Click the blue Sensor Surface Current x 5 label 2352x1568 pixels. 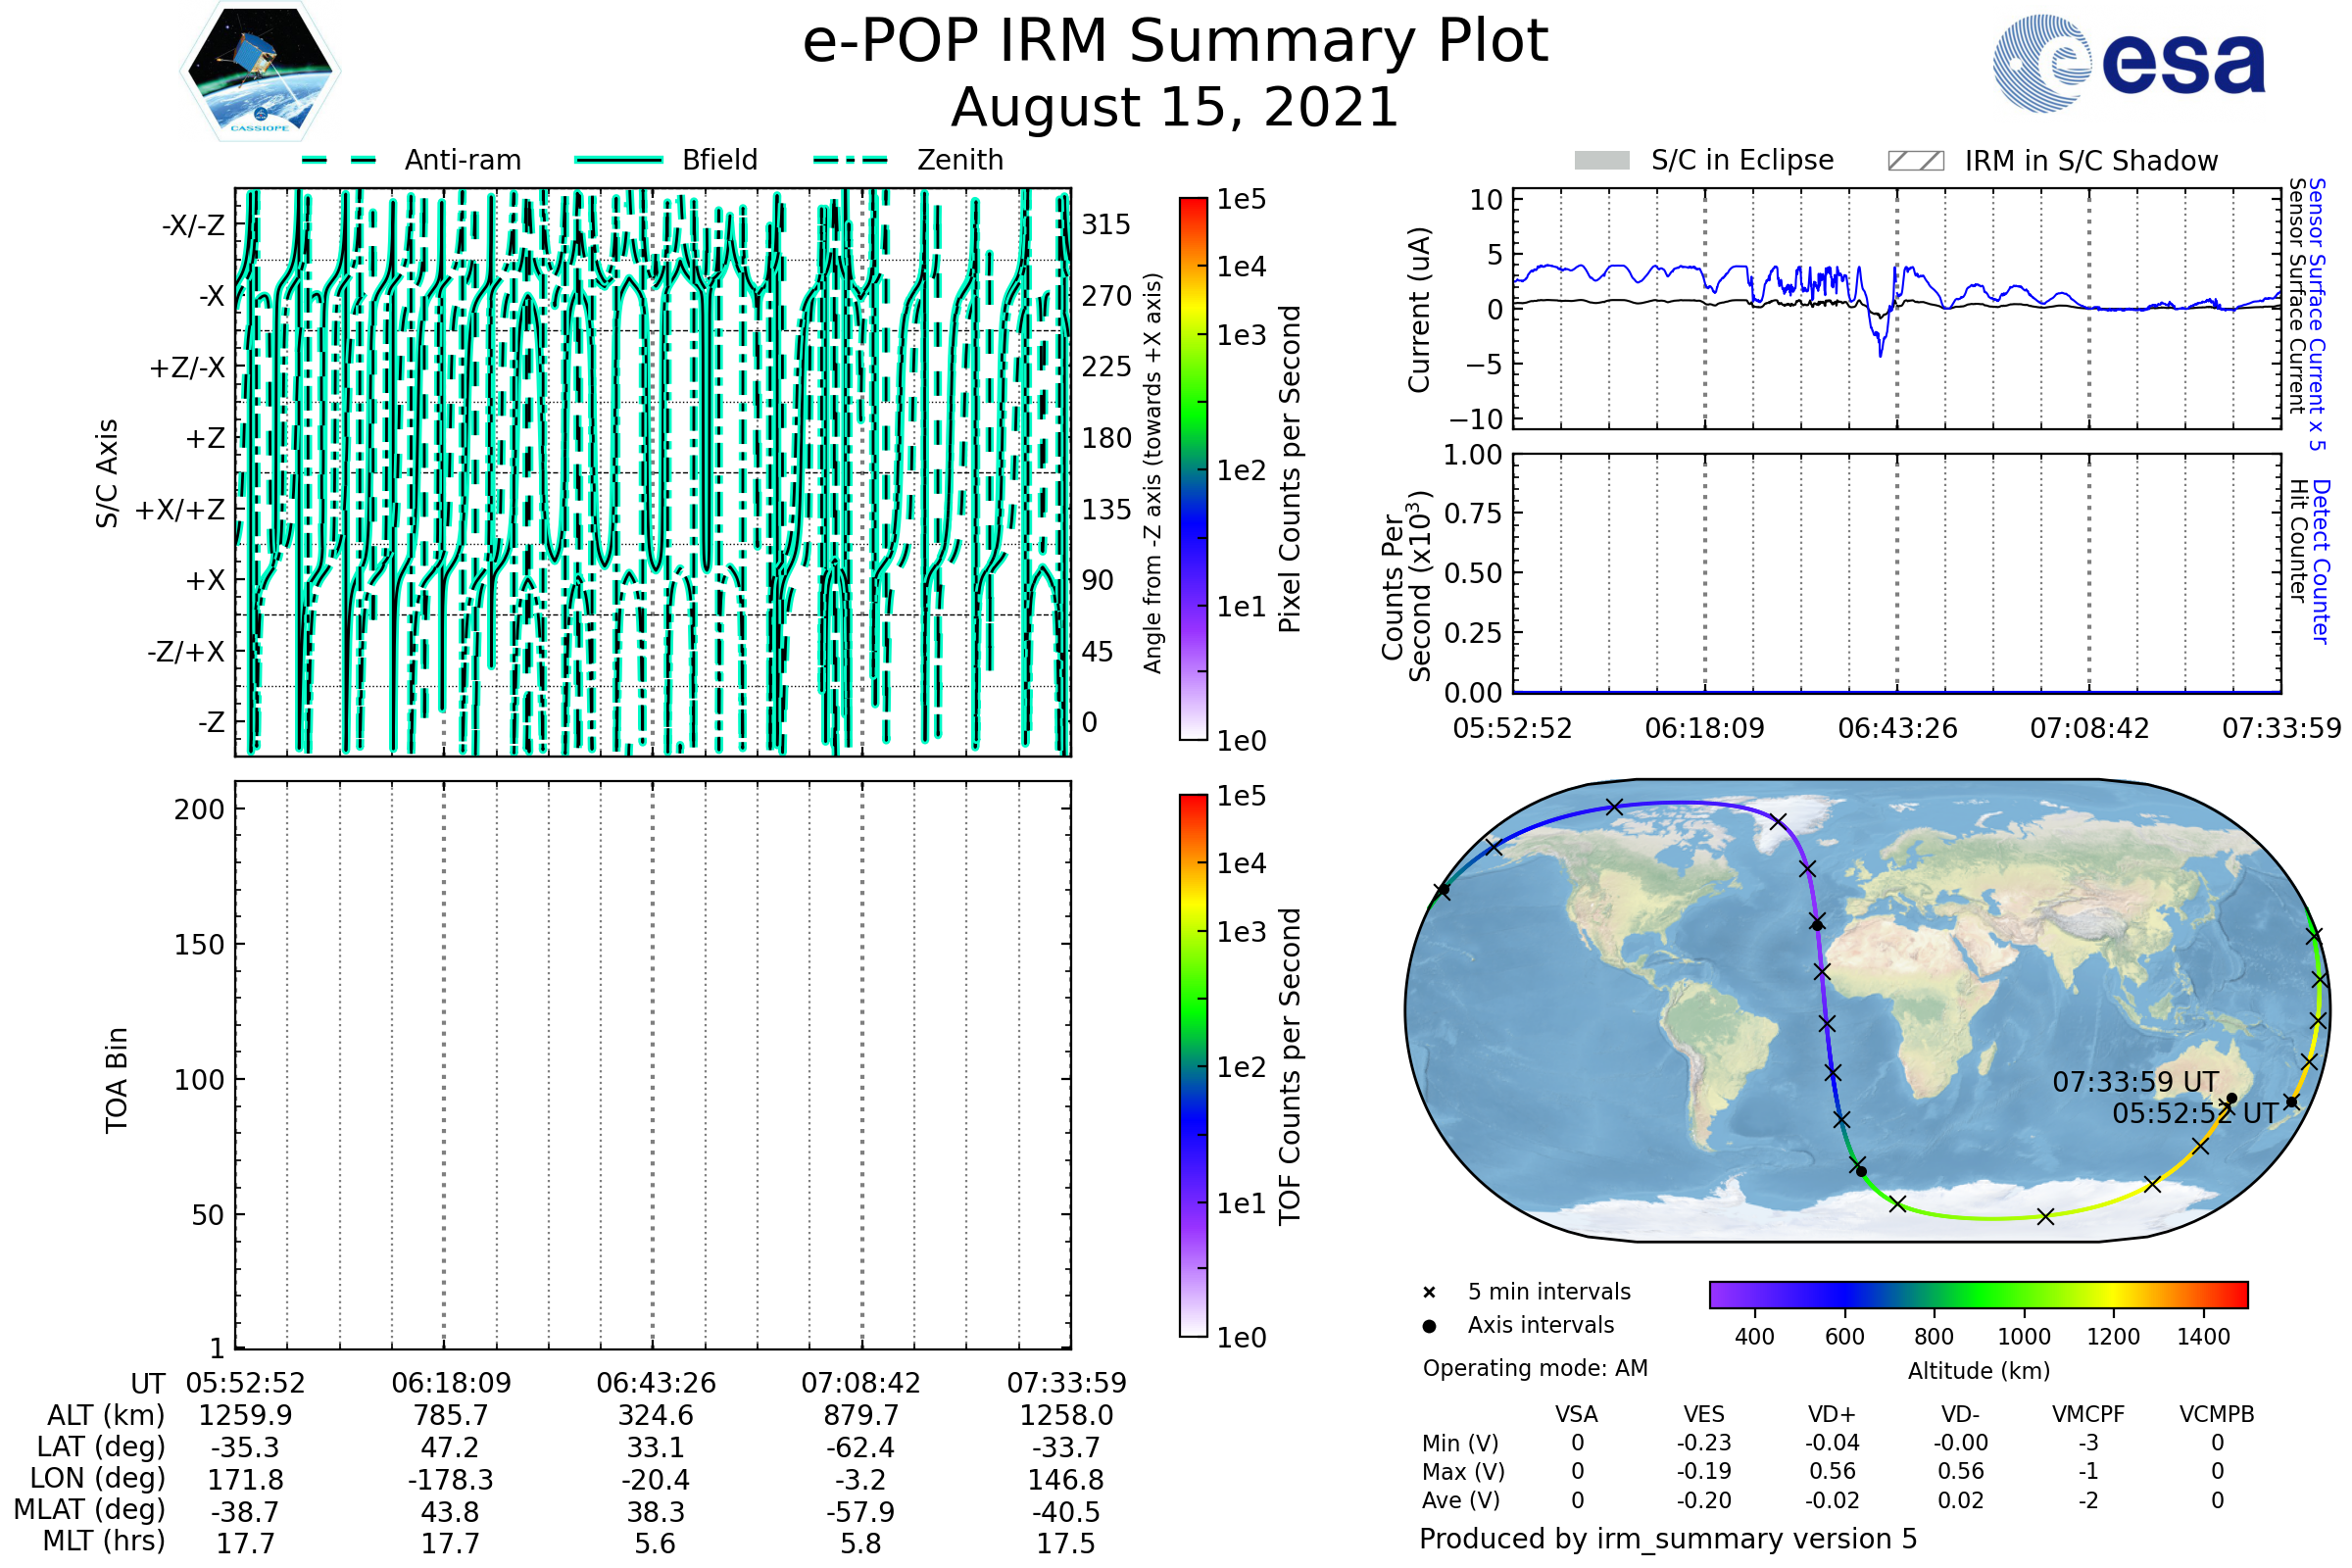tap(2317, 314)
